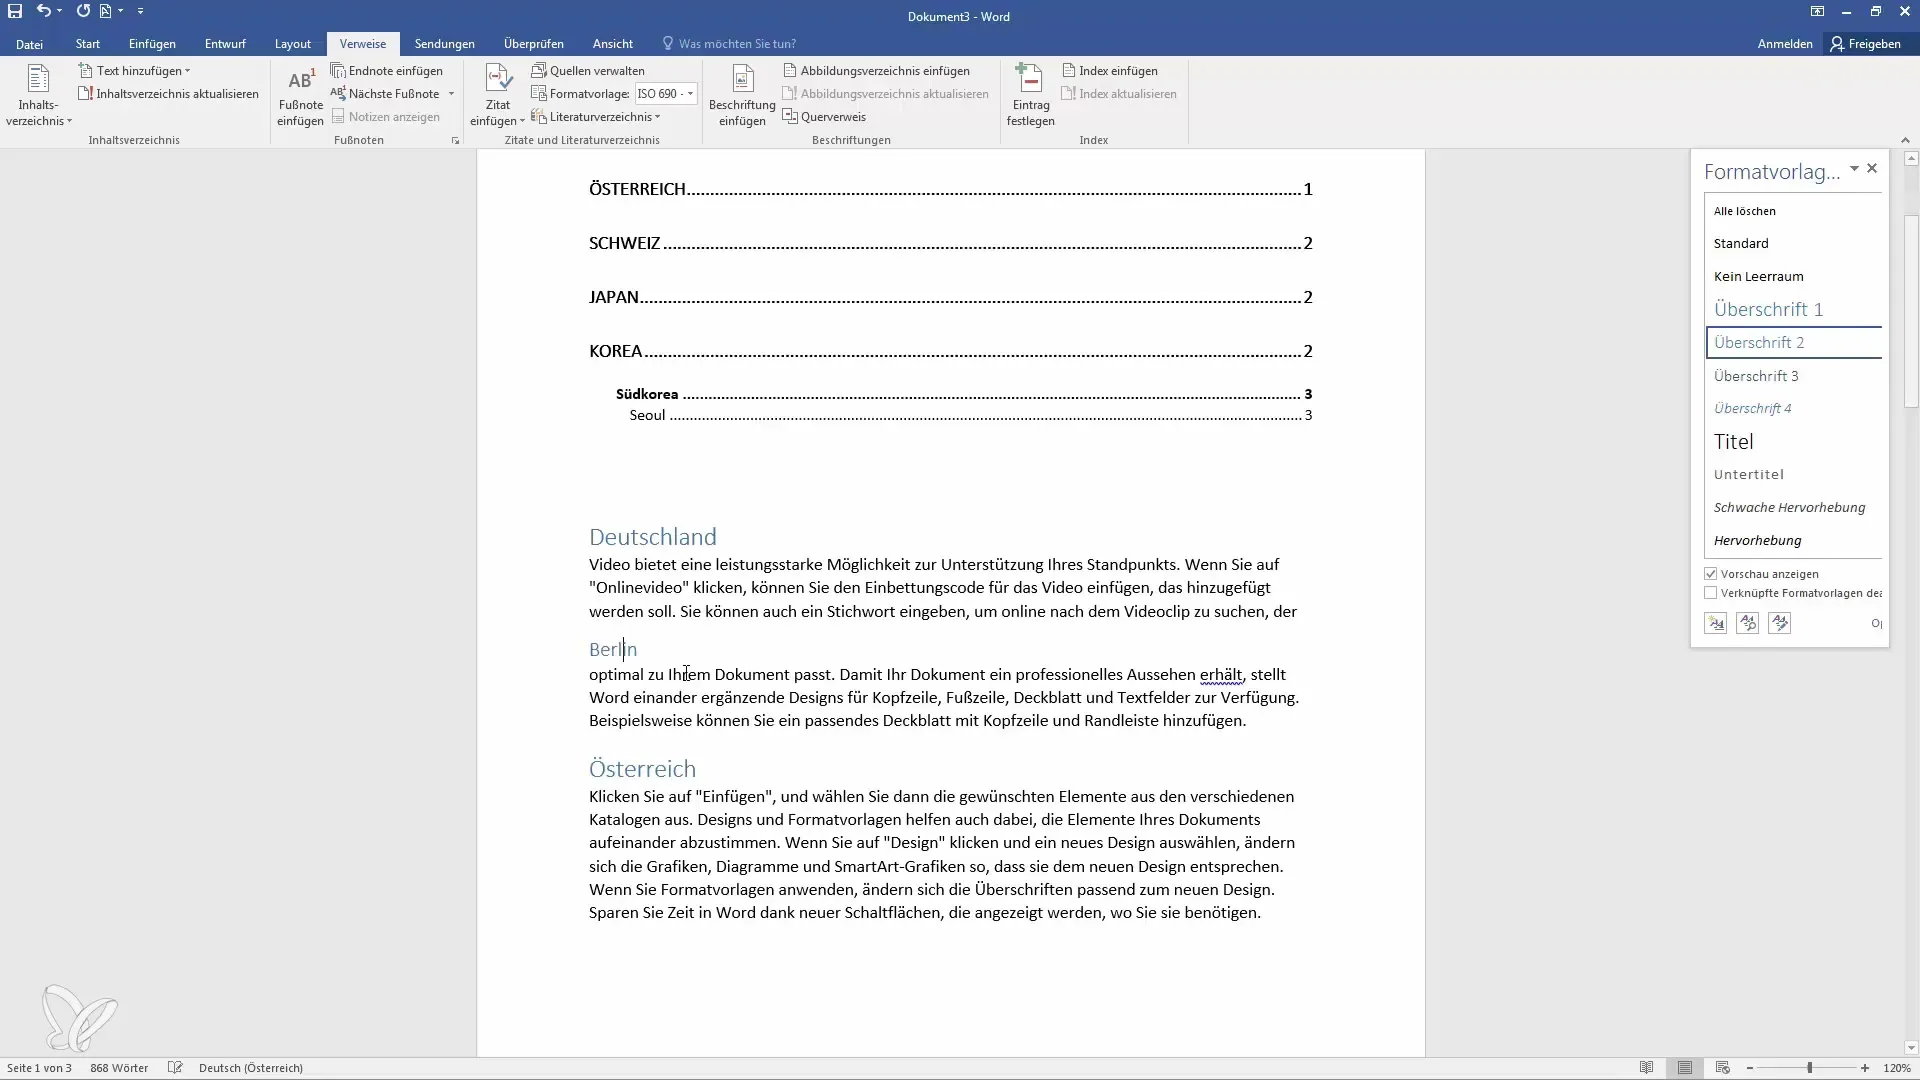1920x1080 pixels.
Task: Switch to the Layout tab
Action: (293, 44)
